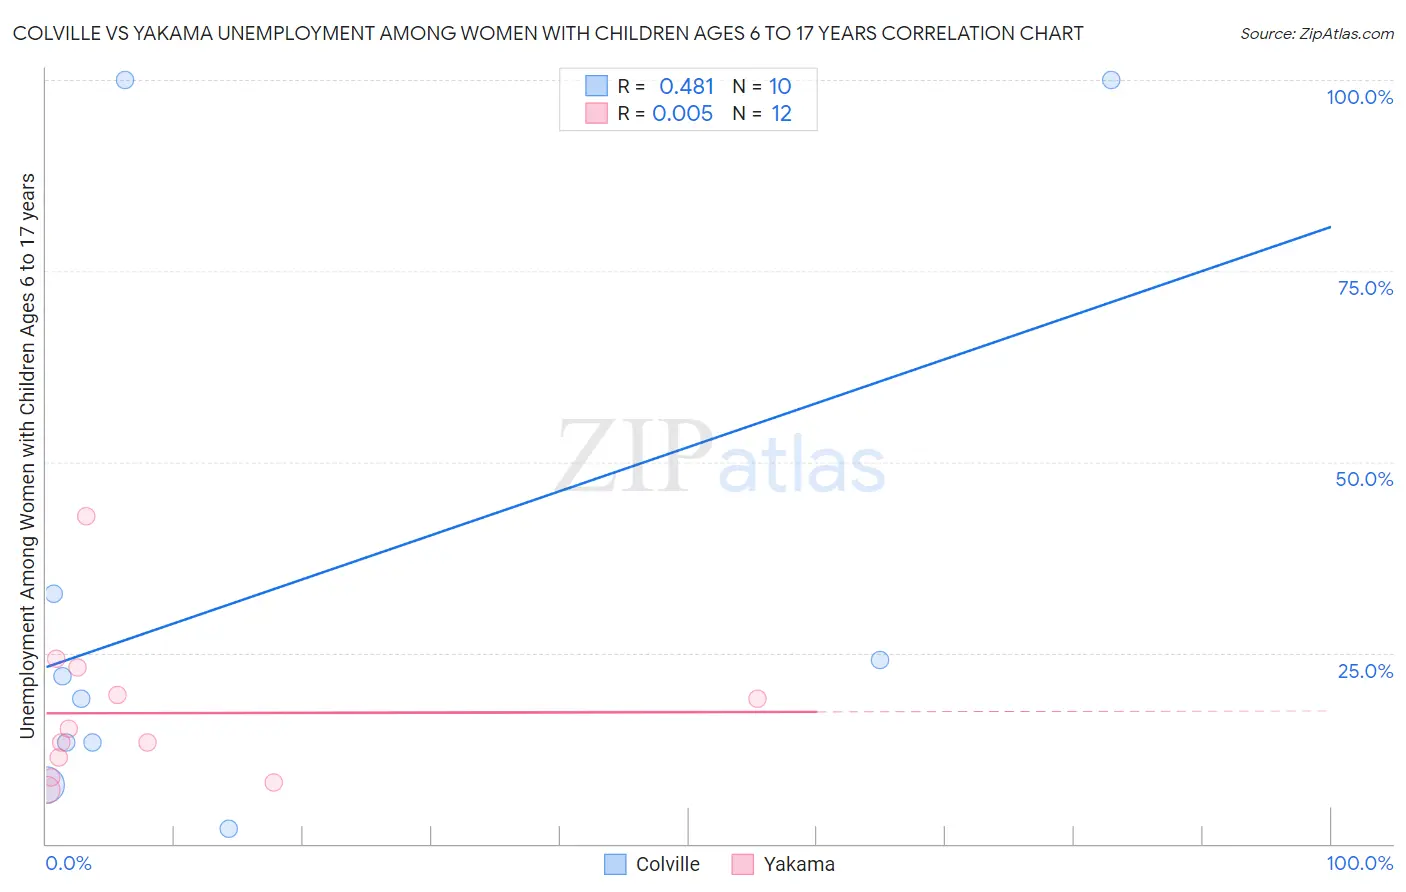Click the blue swatch in R = 0.481 legend row

coord(596,86)
